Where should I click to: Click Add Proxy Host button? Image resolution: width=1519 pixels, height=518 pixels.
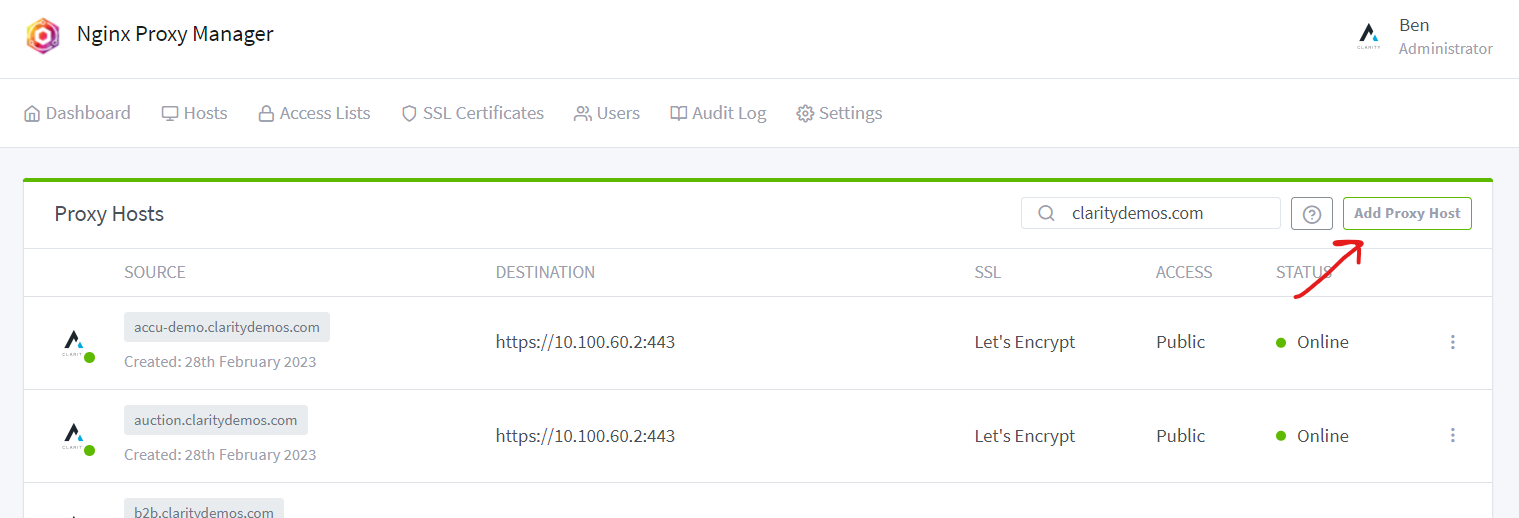coord(1407,213)
